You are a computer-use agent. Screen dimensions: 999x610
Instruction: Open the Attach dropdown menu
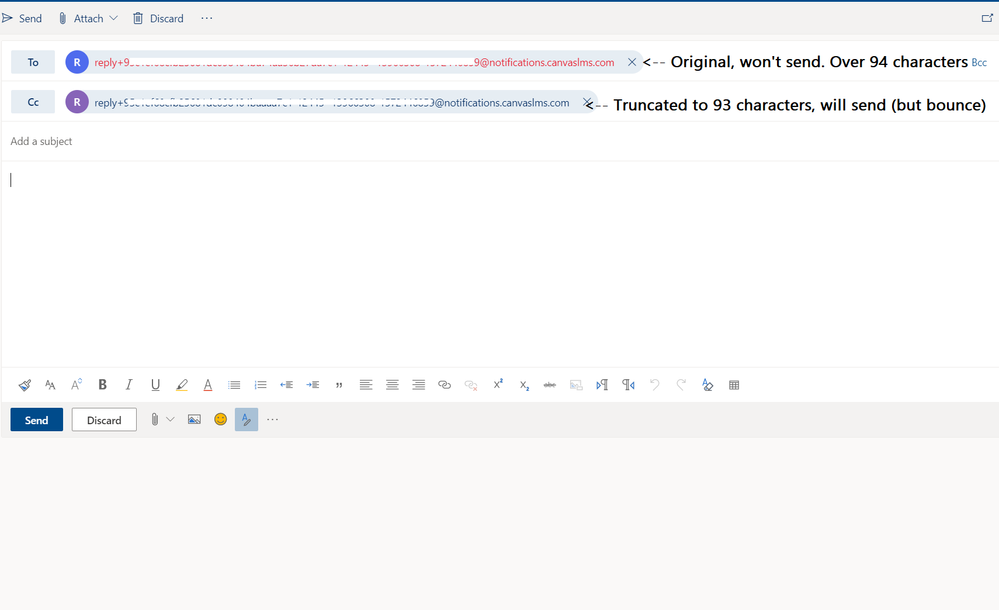tap(88, 18)
